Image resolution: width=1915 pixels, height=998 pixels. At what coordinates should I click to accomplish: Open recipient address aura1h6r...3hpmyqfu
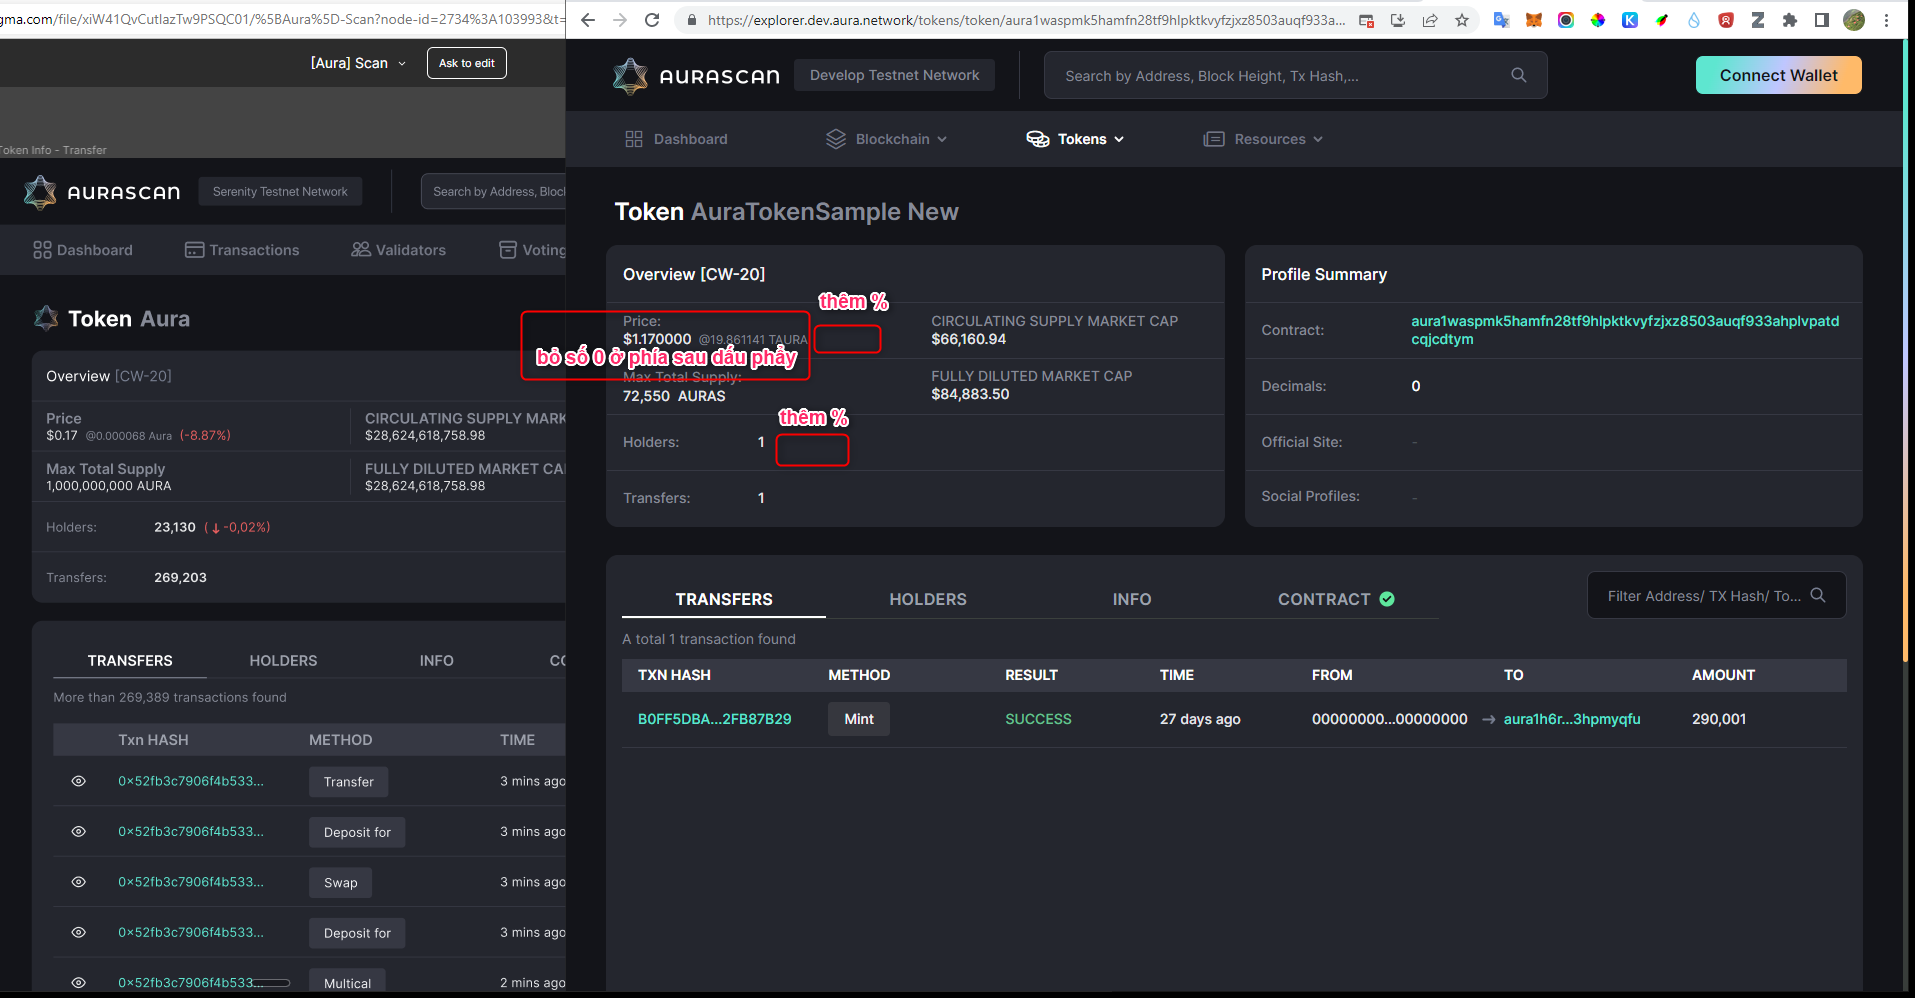[1572, 719]
